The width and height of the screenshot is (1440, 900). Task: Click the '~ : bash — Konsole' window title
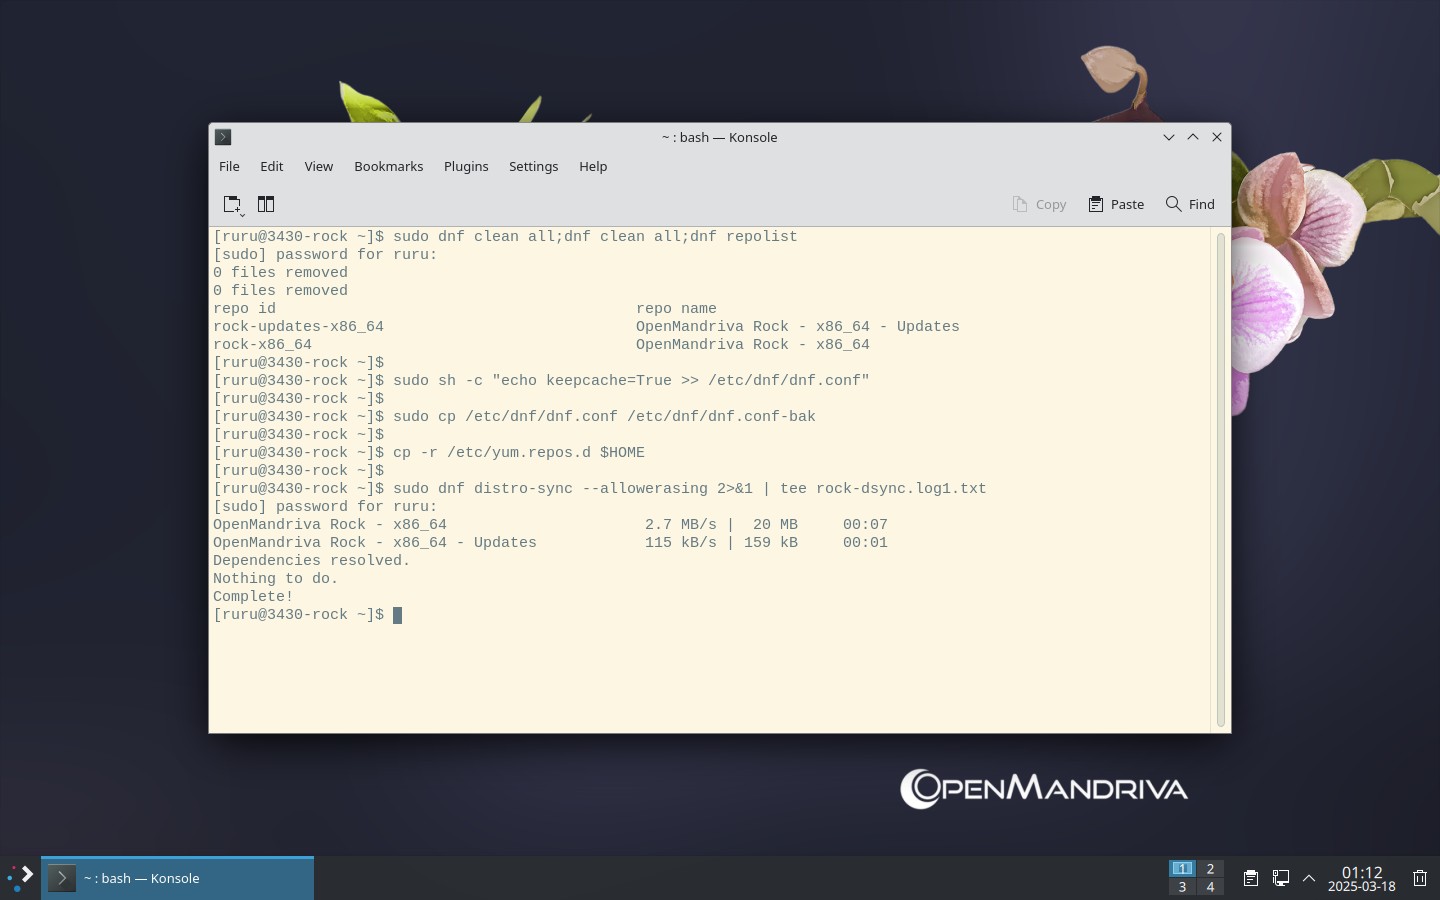(x=719, y=137)
